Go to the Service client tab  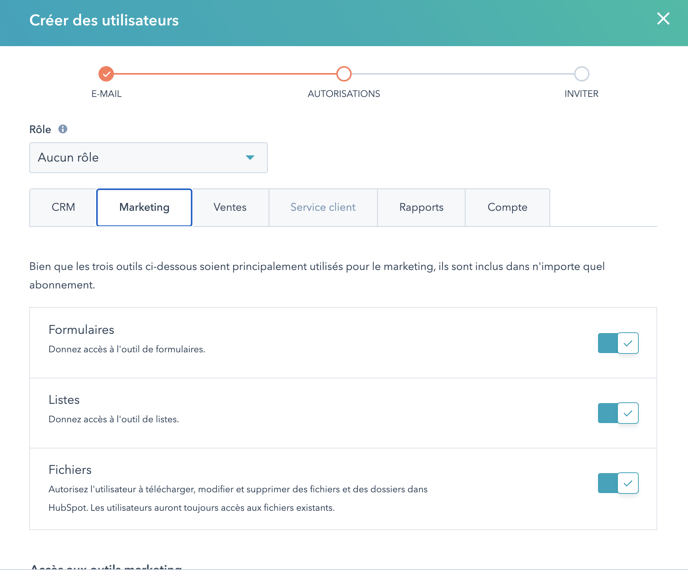point(323,207)
